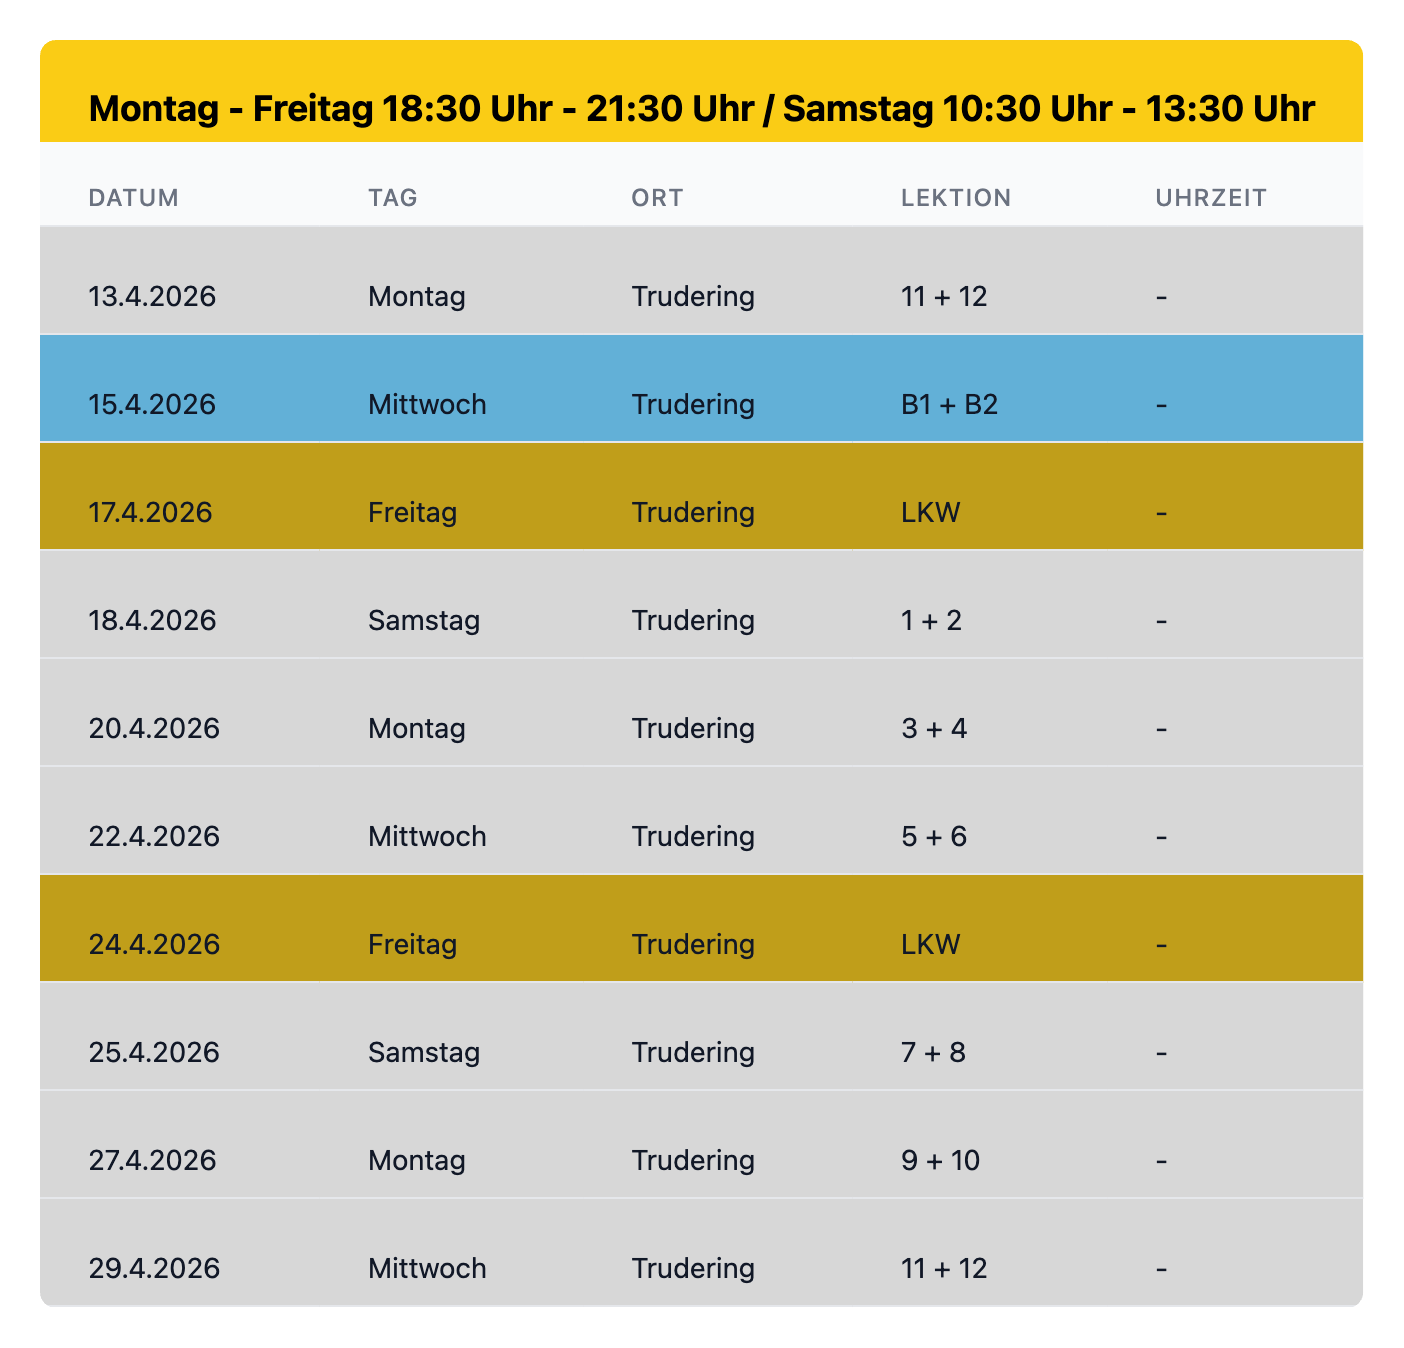1404x1348 pixels.
Task: Click the 25.4.2026 date cell
Action: click(x=154, y=1053)
